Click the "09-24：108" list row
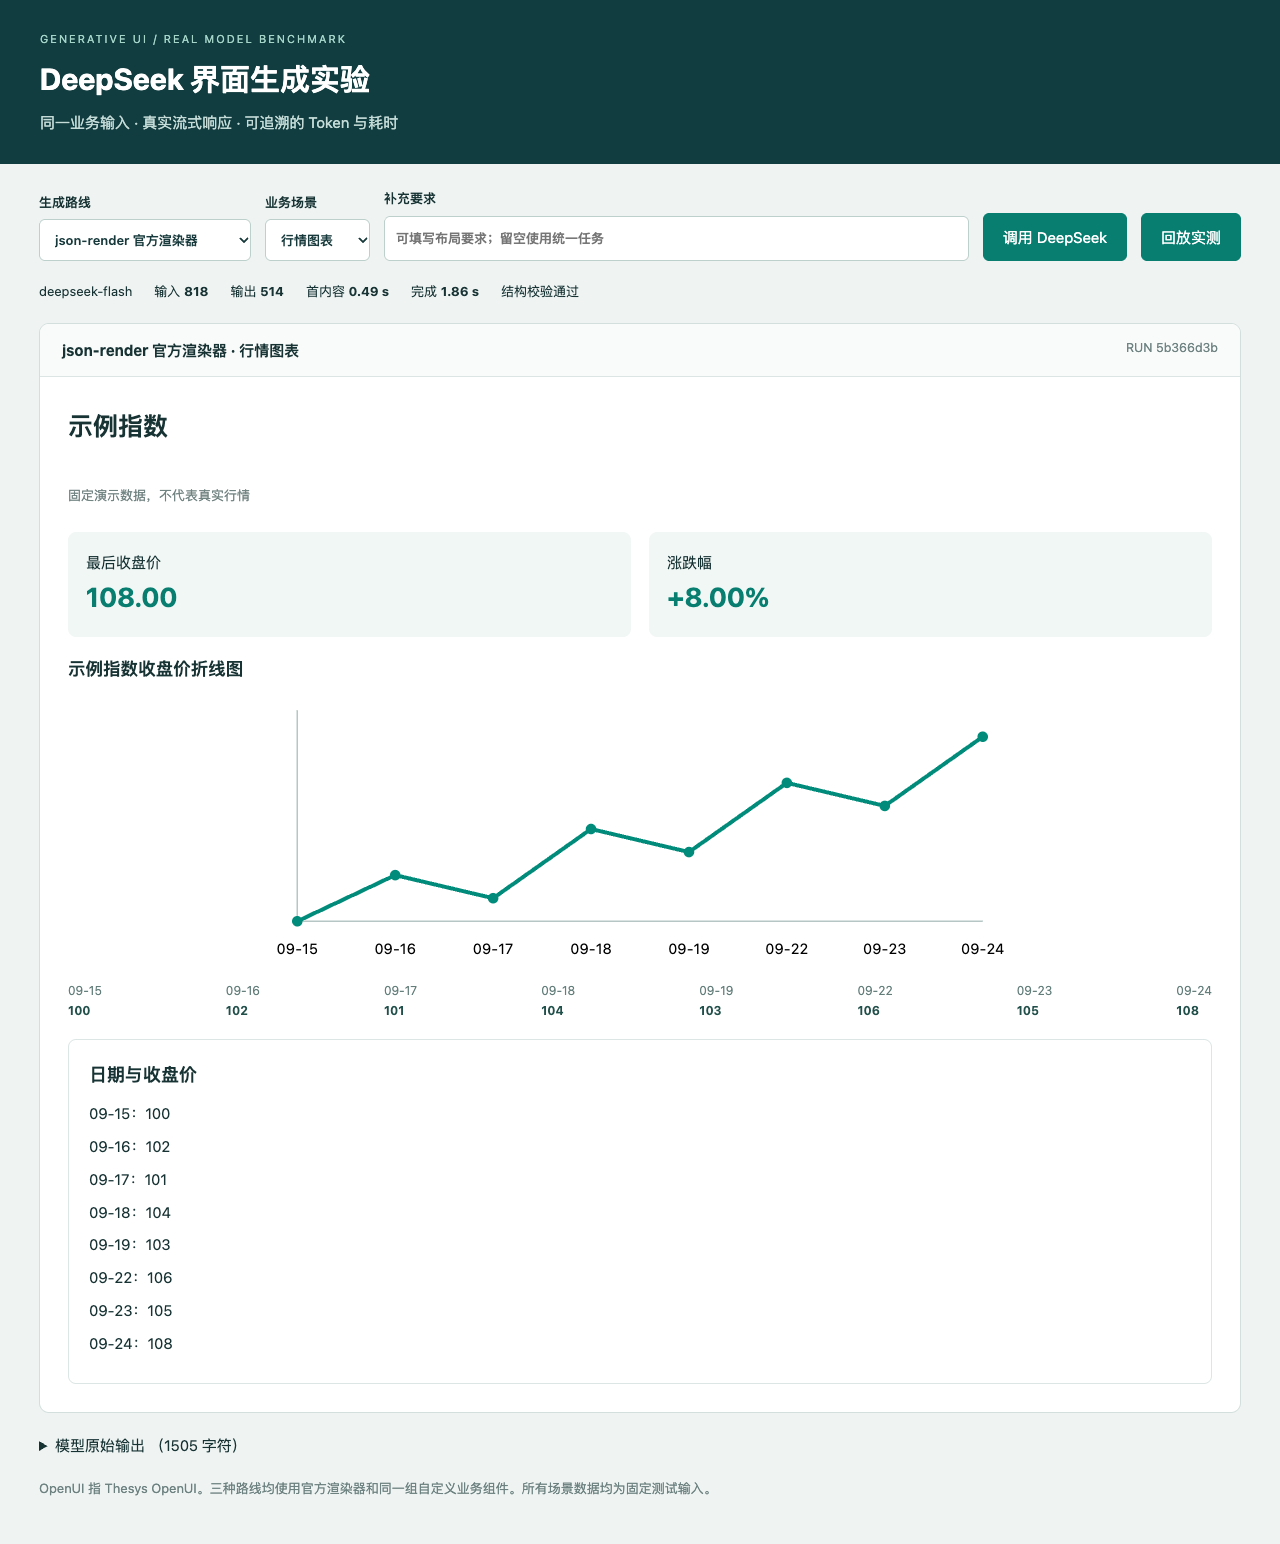The image size is (1280, 1544). [131, 1344]
